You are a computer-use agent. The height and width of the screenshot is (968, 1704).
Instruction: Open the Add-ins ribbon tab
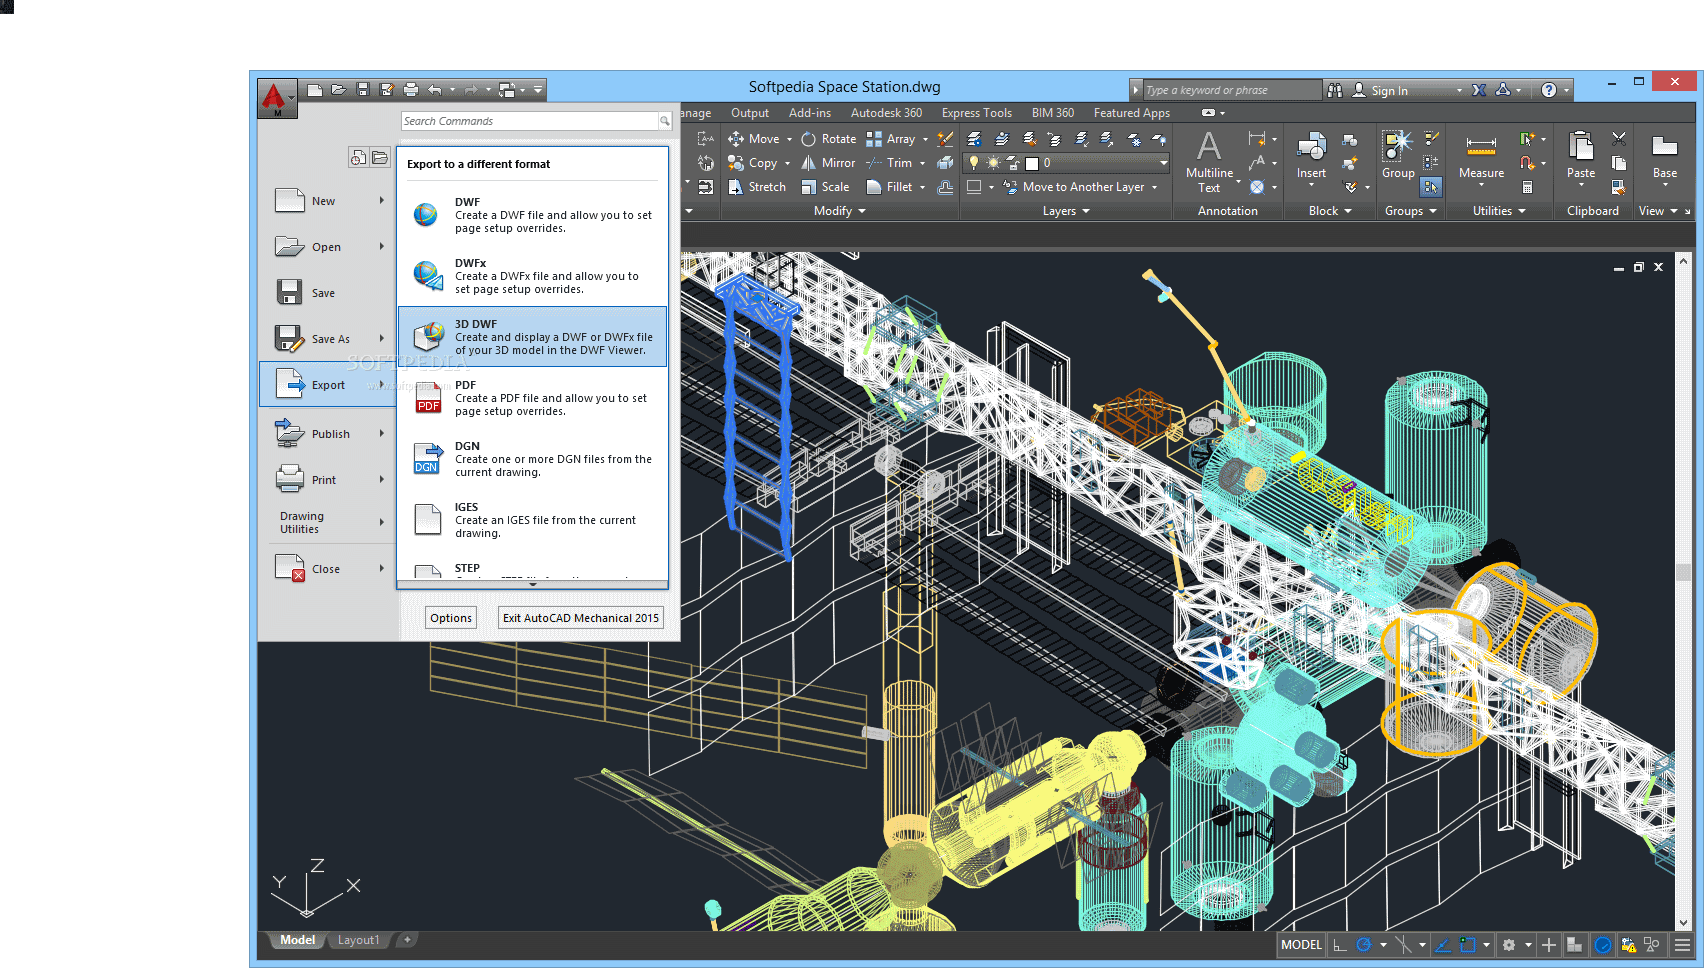coord(809,113)
